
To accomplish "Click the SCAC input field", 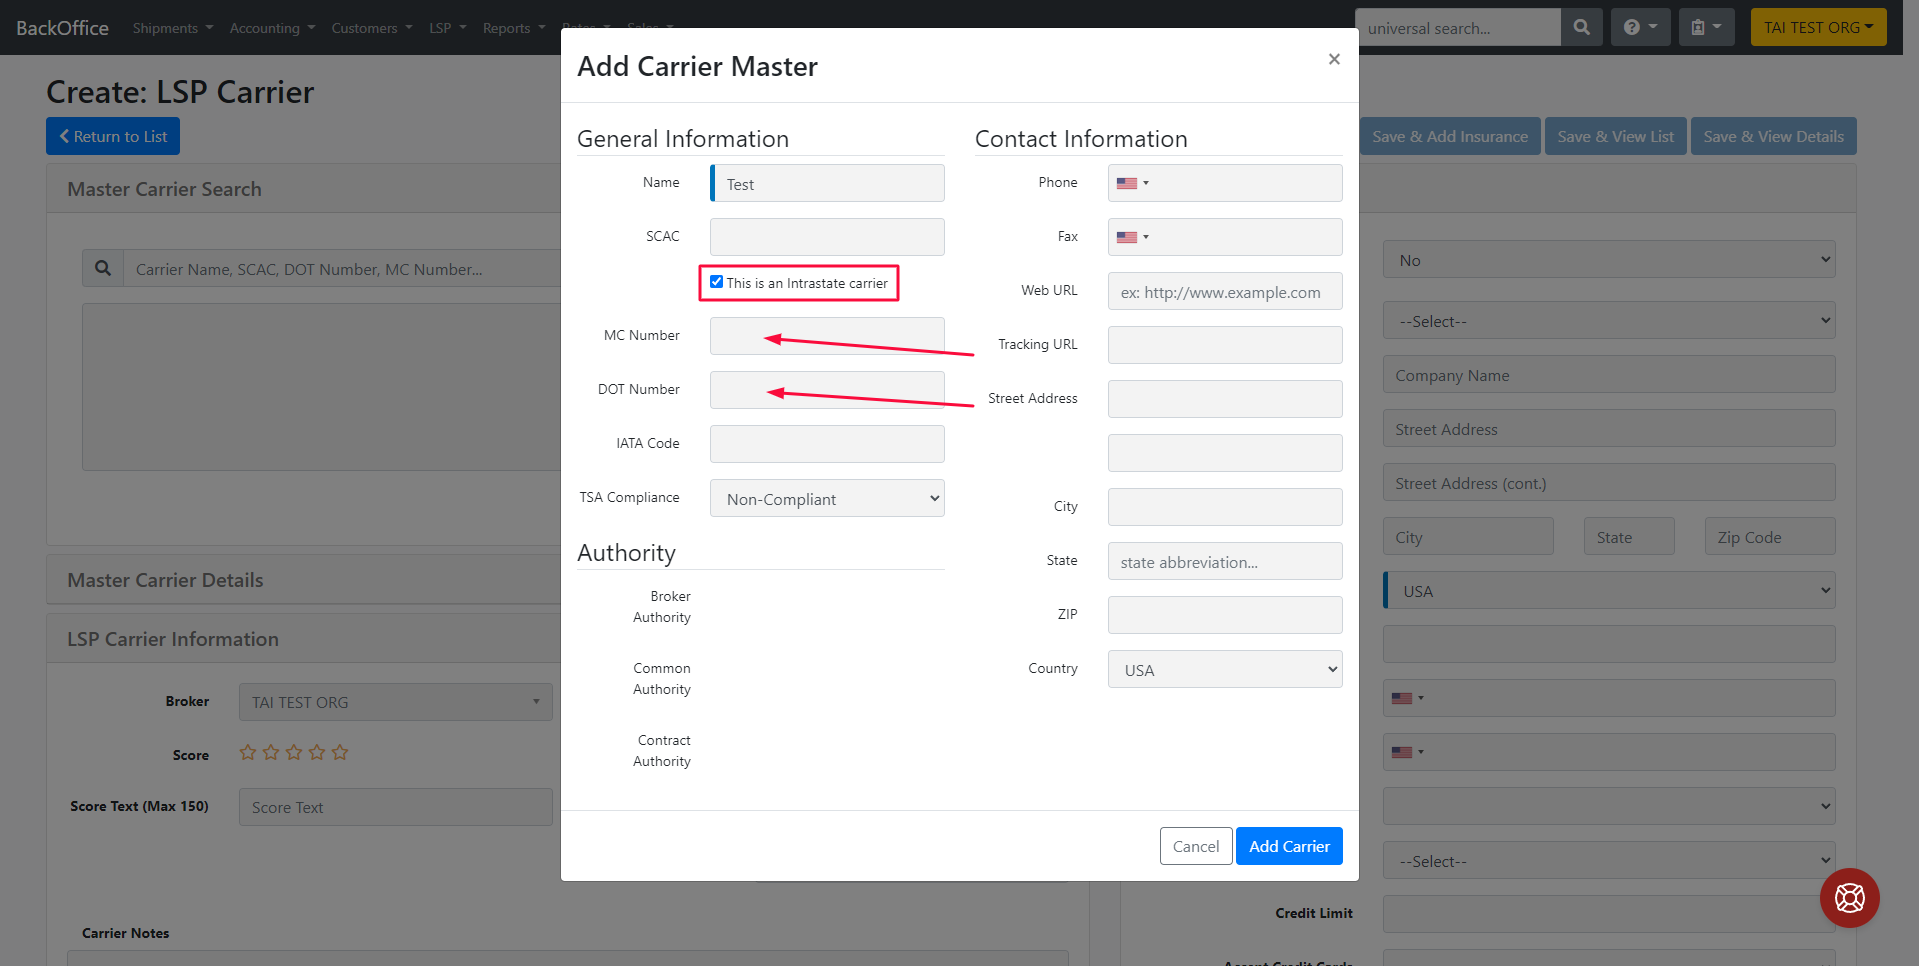I will click(826, 237).
